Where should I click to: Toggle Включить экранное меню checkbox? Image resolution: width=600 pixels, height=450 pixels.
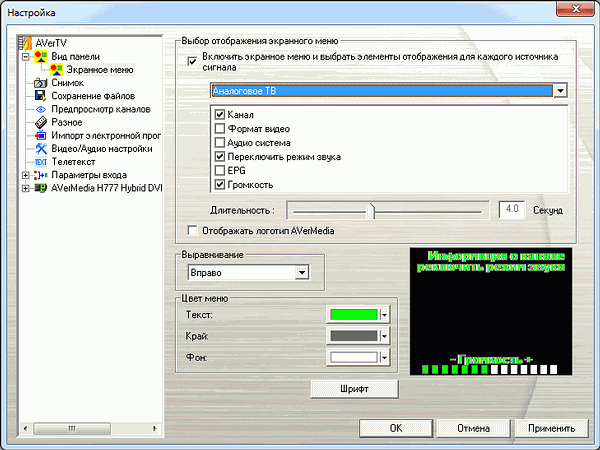click(192, 61)
